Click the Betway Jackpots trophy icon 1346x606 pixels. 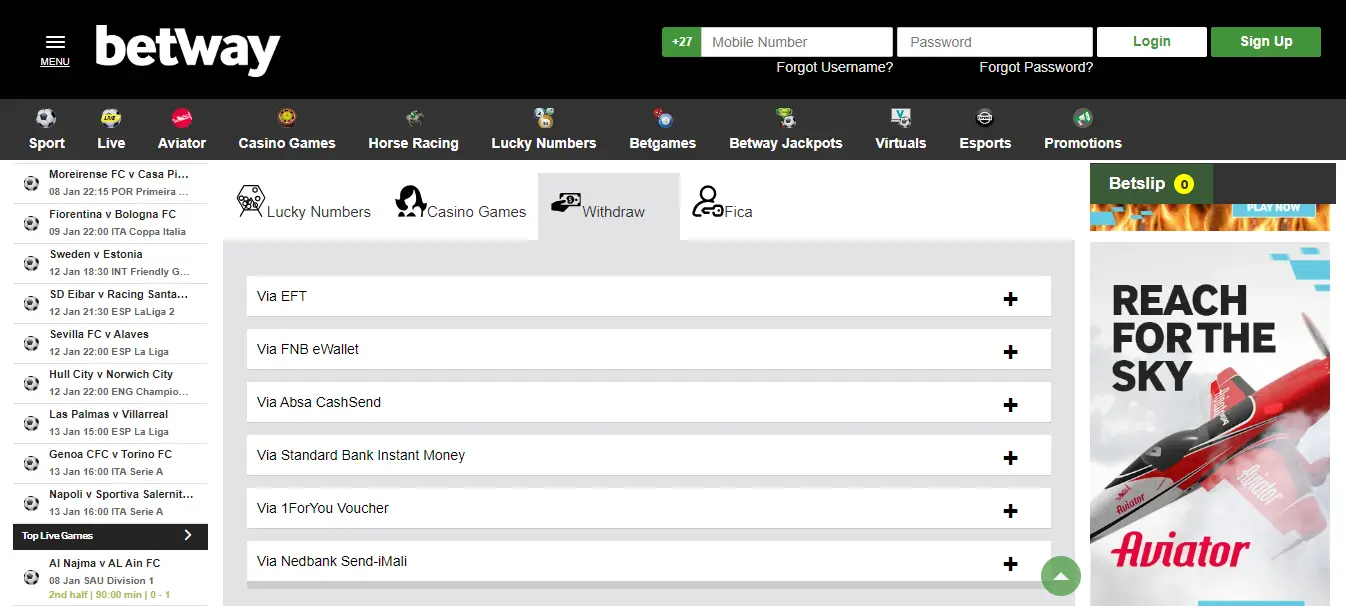pos(785,118)
